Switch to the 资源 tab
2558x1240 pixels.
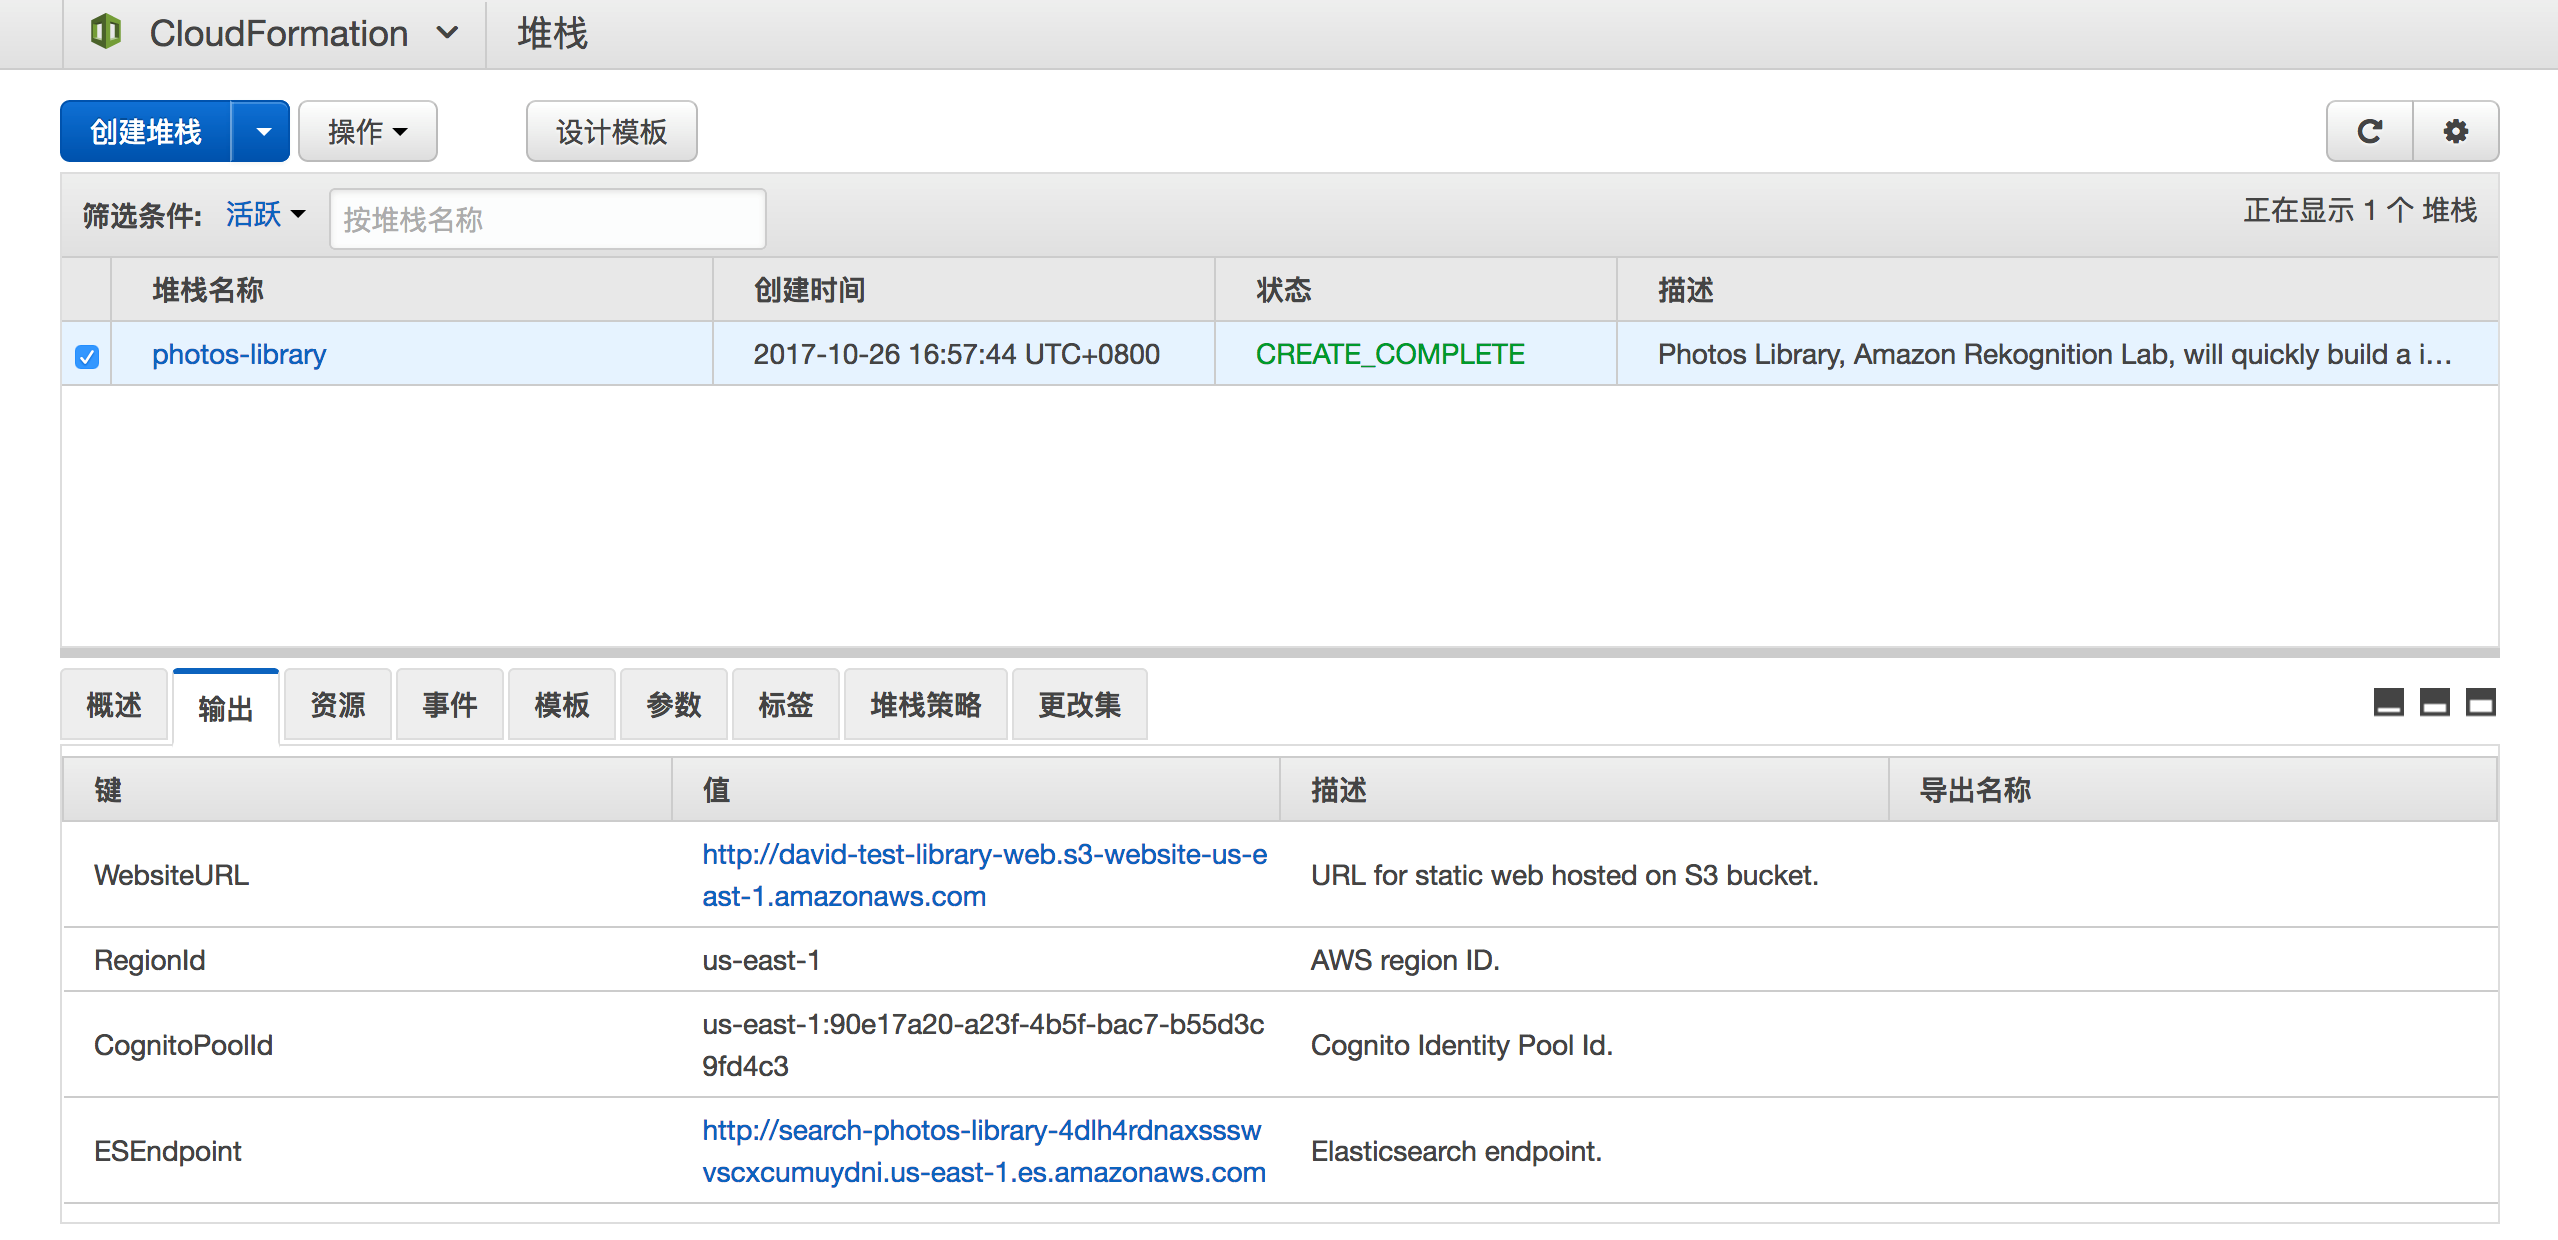click(337, 705)
